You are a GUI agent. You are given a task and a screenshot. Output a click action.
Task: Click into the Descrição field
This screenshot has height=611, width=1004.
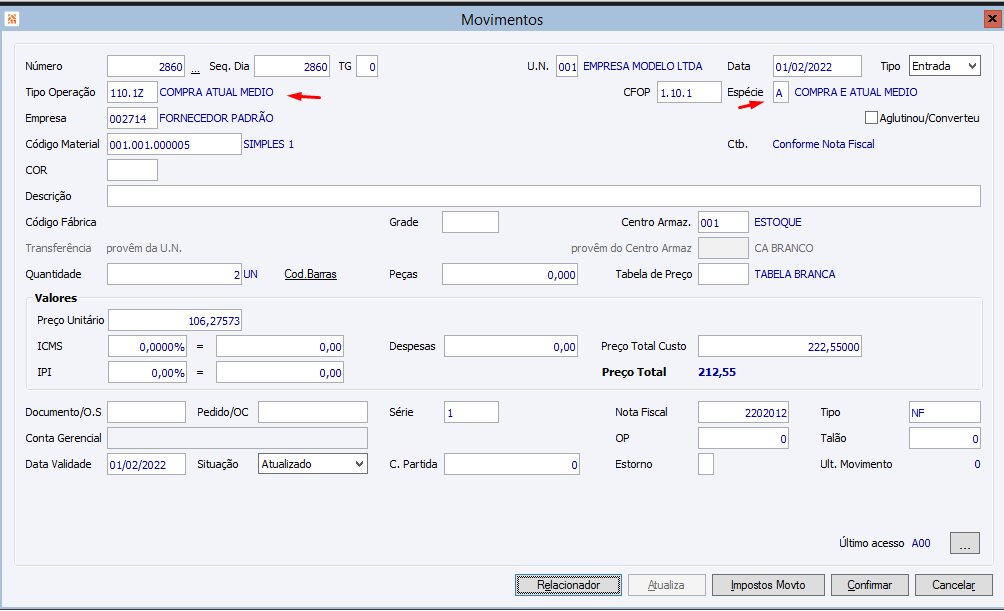pyautogui.click(x=544, y=196)
